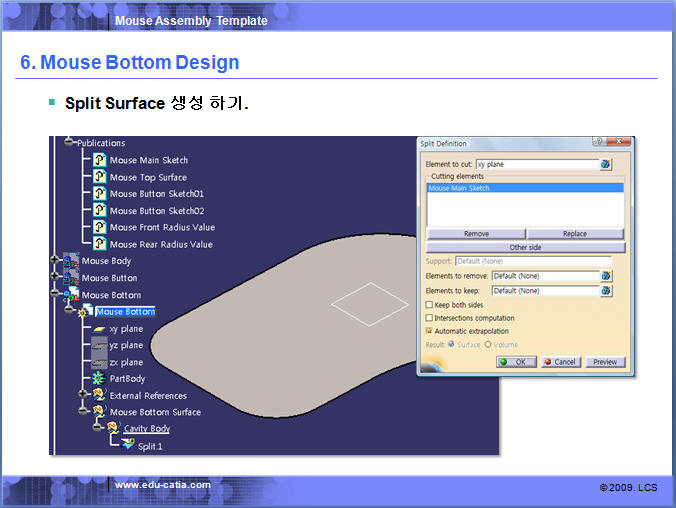Click the Mouse Top Surface publication icon
The image size is (676, 508).
coord(99,177)
